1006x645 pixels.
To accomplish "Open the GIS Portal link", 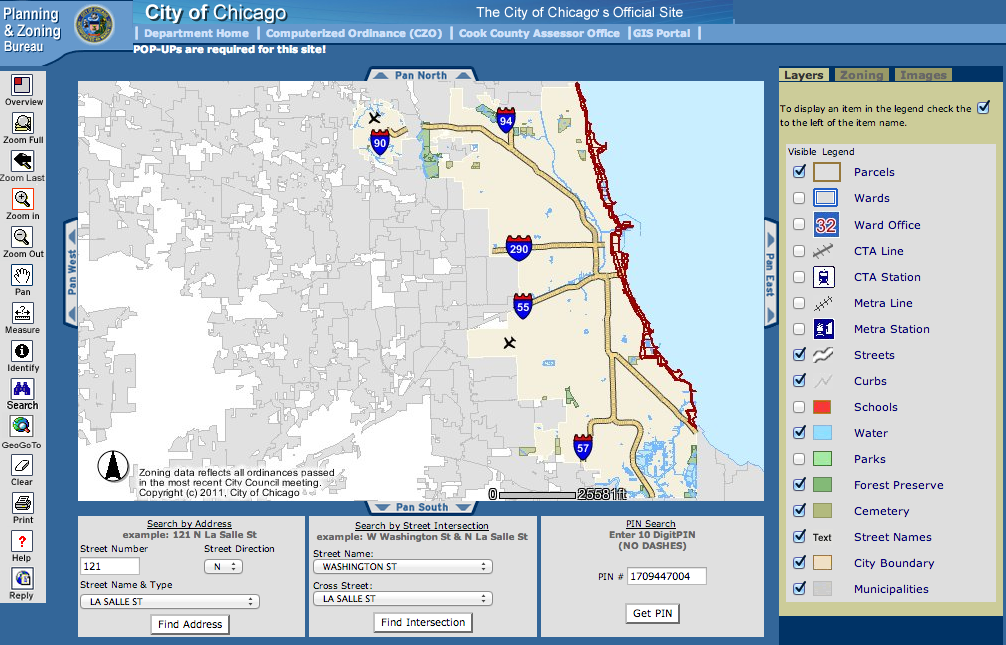I will [x=661, y=33].
